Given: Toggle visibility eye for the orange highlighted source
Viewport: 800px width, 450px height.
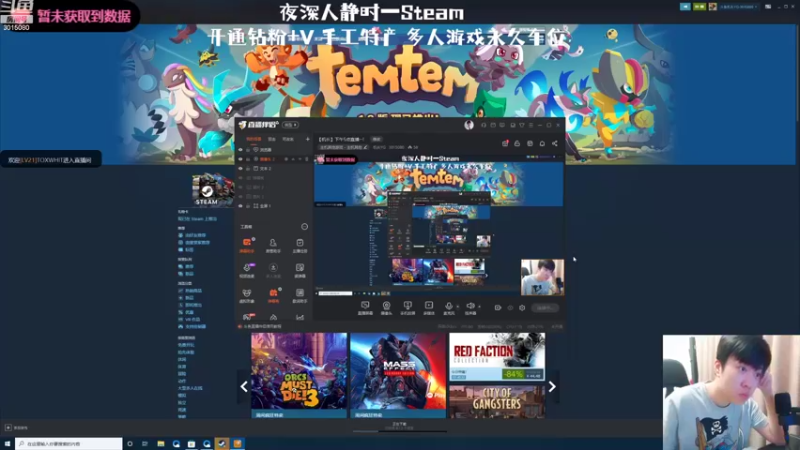Looking at the screenshot, I should point(241,159).
